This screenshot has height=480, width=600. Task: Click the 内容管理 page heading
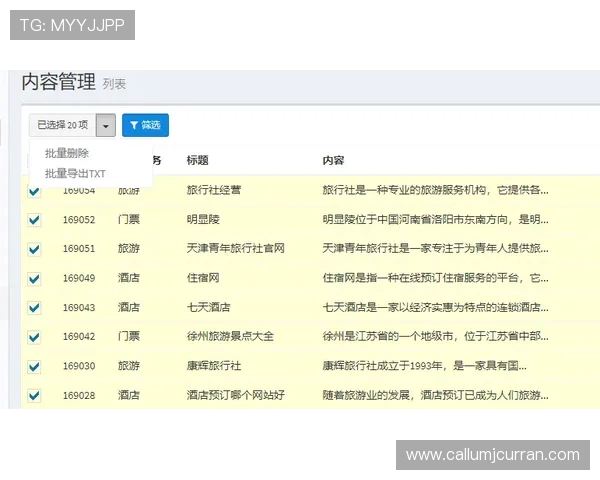coord(59,82)
